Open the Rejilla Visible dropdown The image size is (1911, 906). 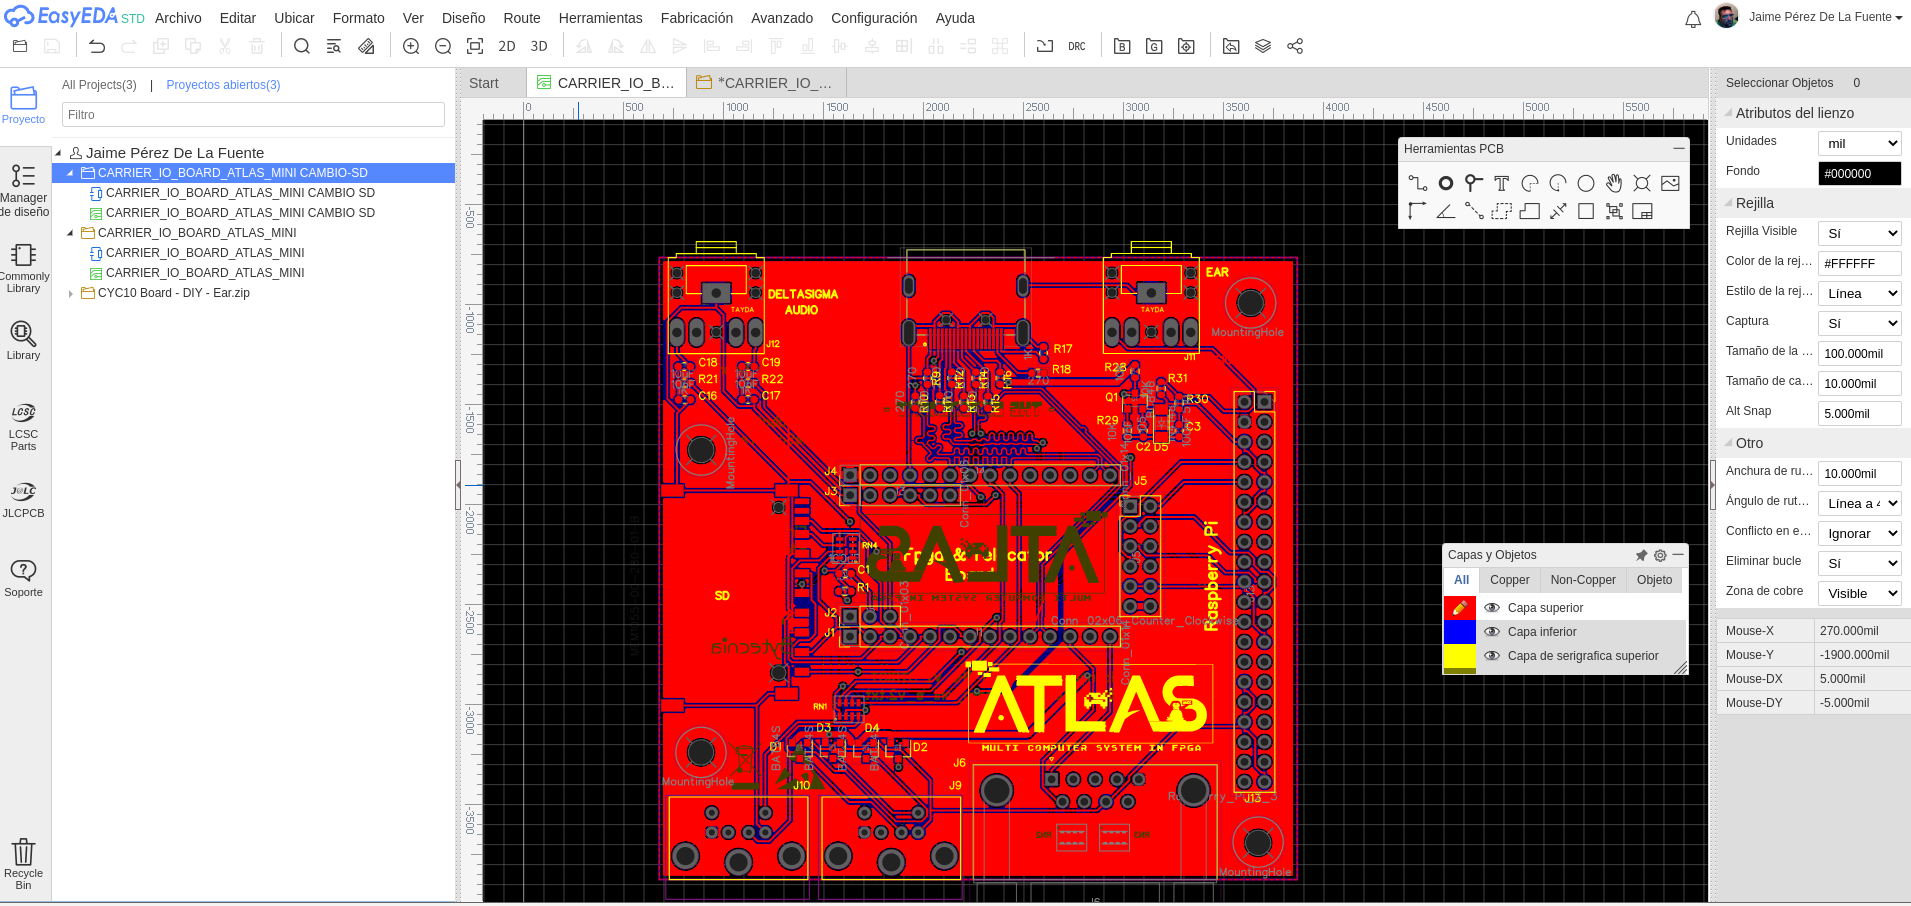point(1859,233)
